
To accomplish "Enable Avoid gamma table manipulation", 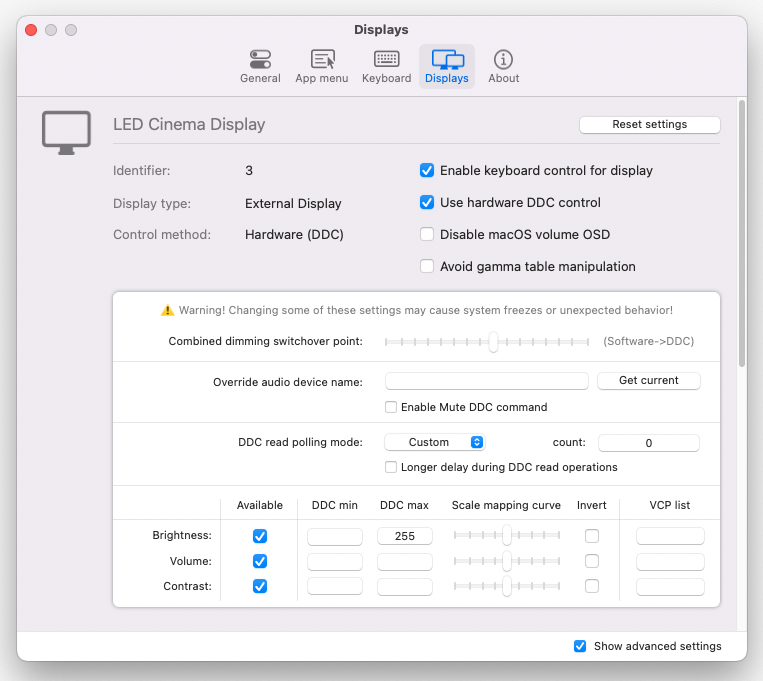I will click(427, 266).
